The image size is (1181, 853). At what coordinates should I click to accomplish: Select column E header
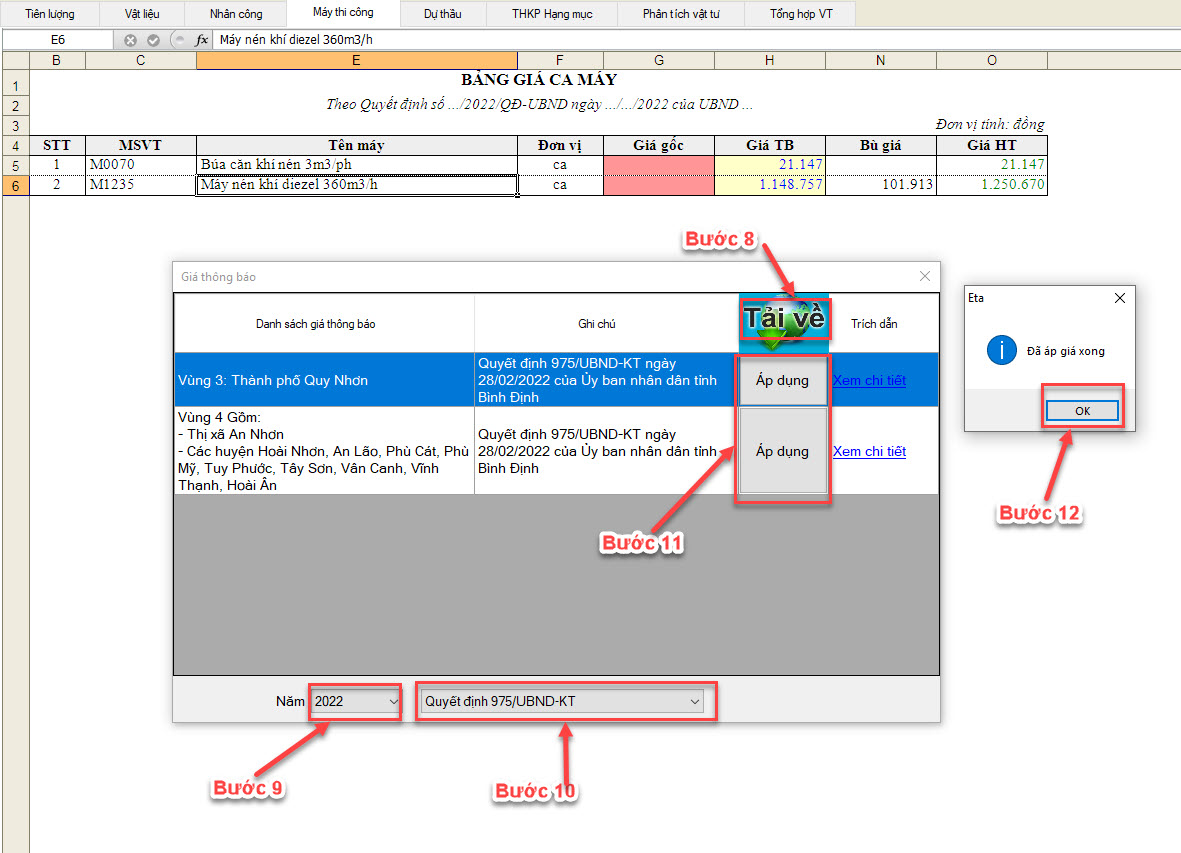[x=356, y=60]
